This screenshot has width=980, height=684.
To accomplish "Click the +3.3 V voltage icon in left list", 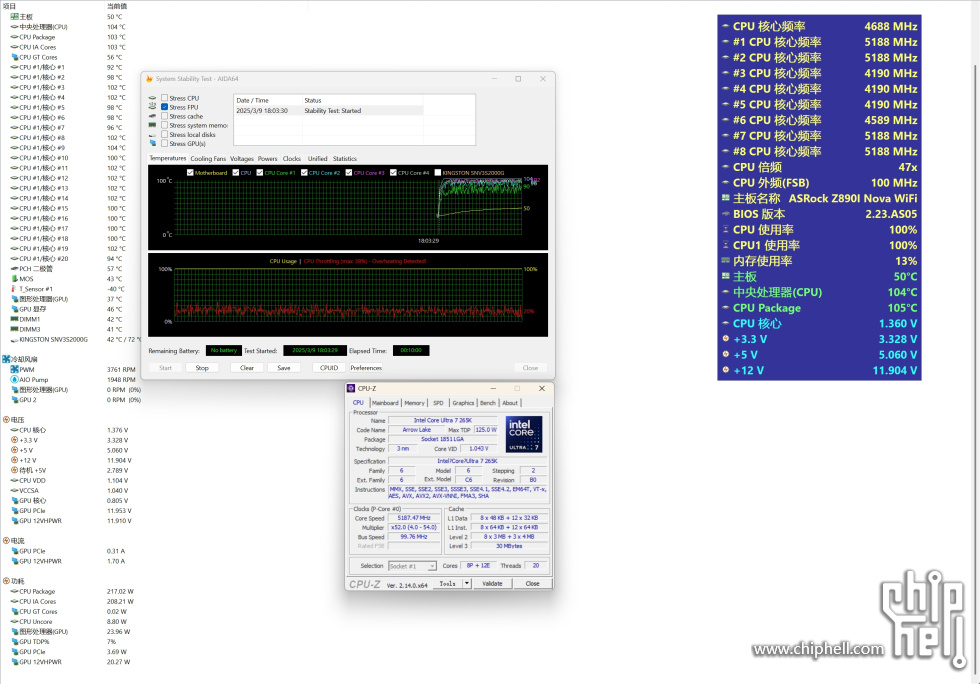I will pyautogui.click(x=14, y=440).
